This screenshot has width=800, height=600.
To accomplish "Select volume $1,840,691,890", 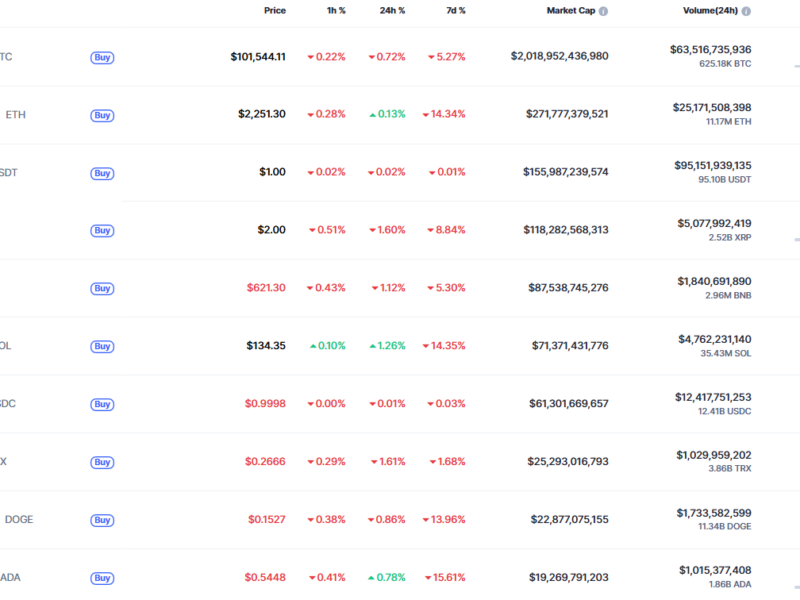I will point(714,281).
